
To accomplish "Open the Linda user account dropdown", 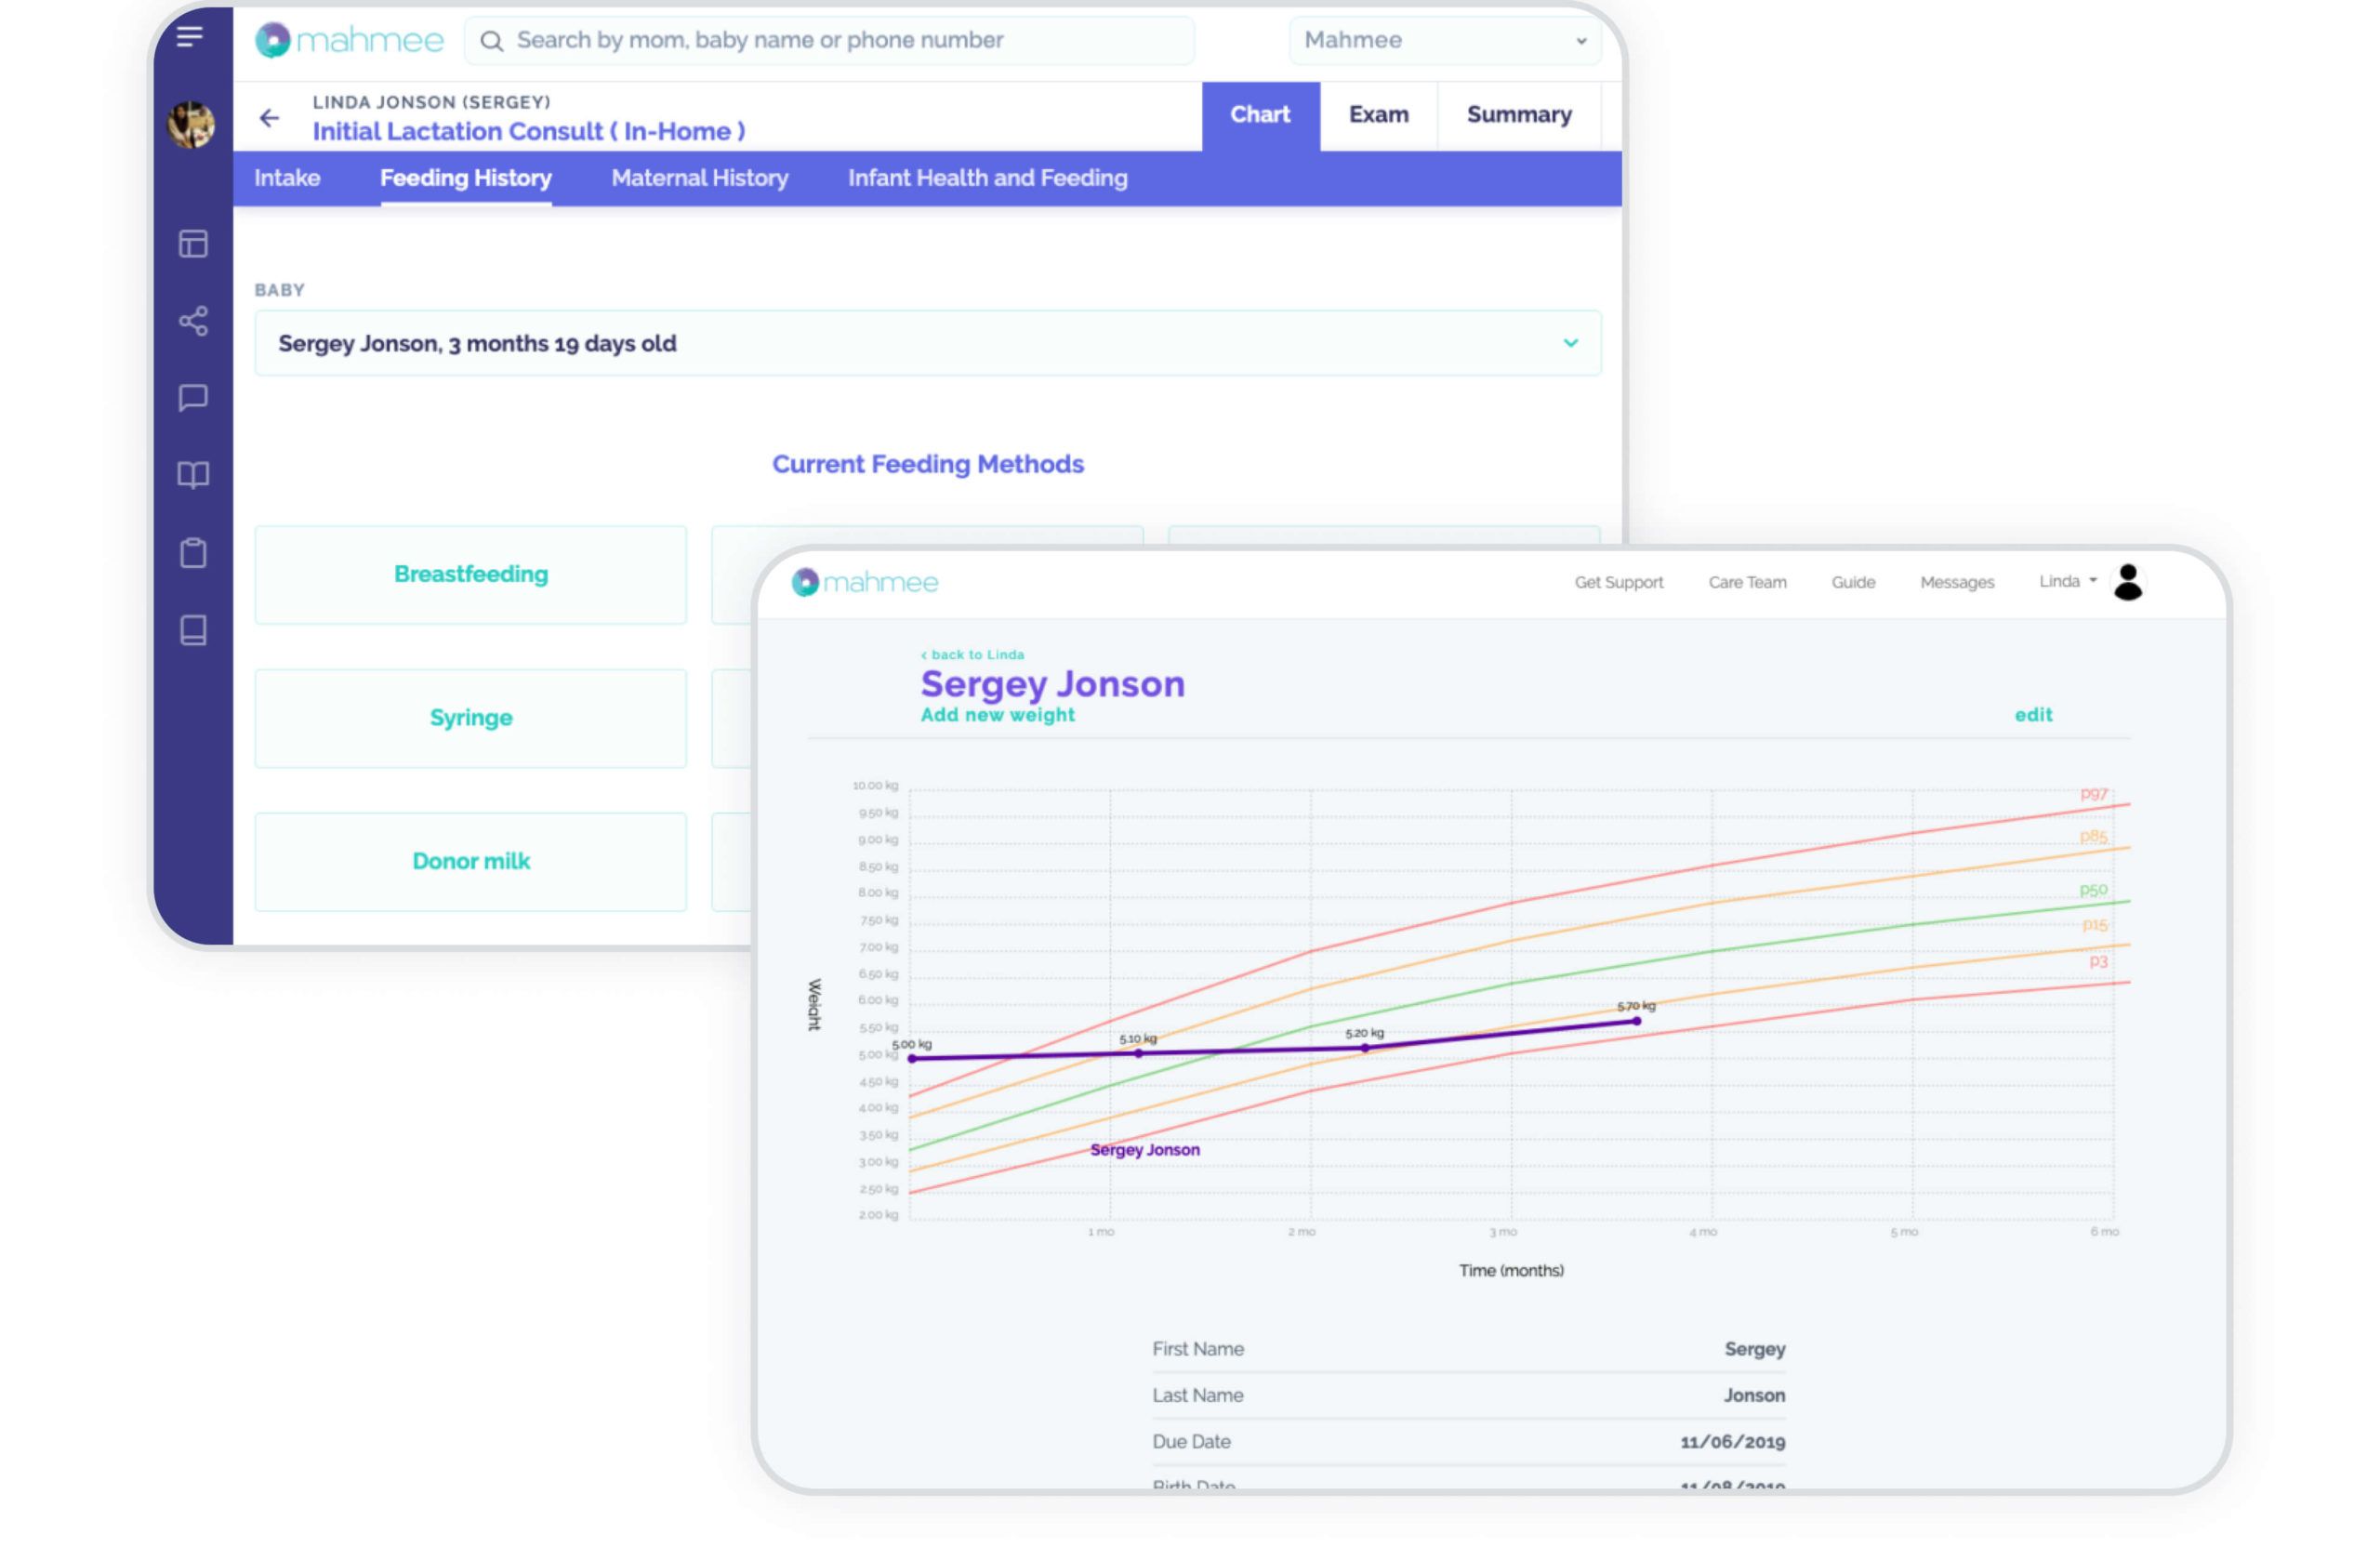I will click(x=2068, y=581).
